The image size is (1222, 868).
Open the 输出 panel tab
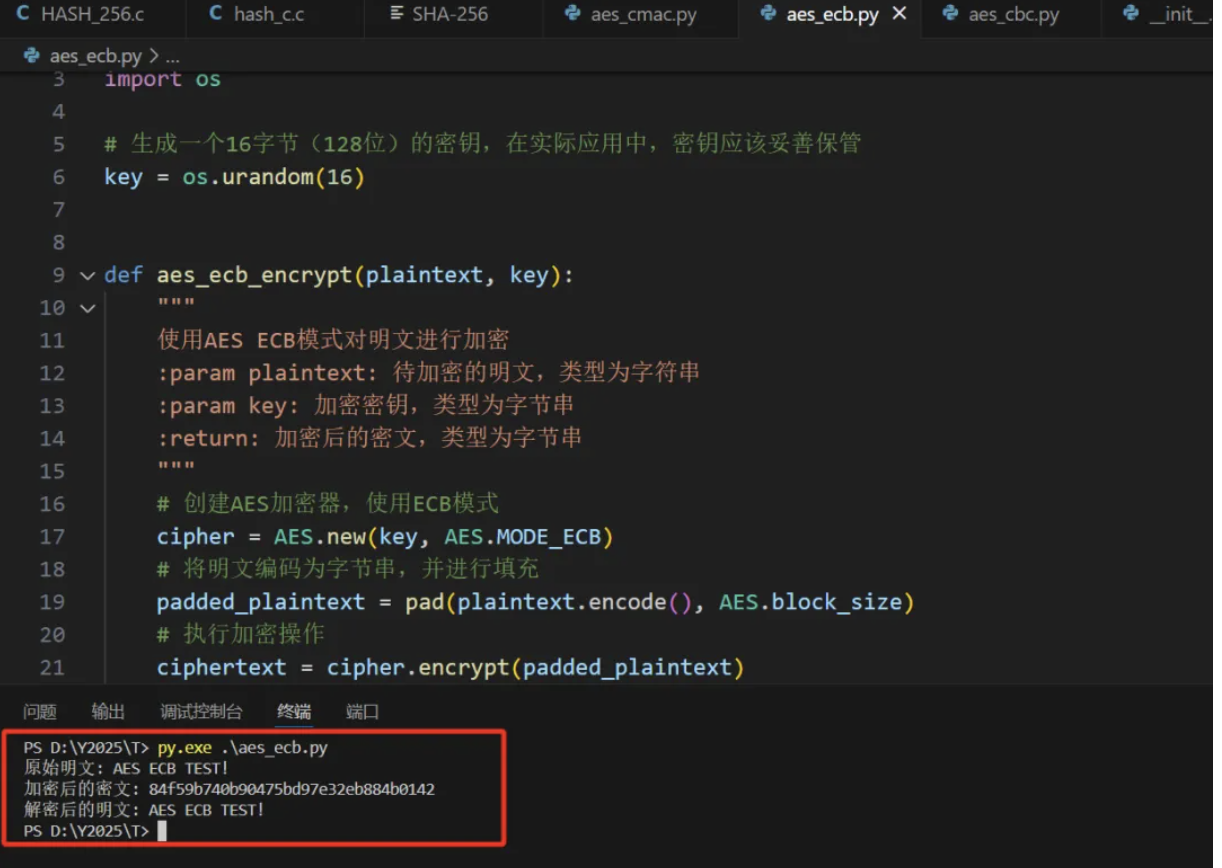(108, 712)
